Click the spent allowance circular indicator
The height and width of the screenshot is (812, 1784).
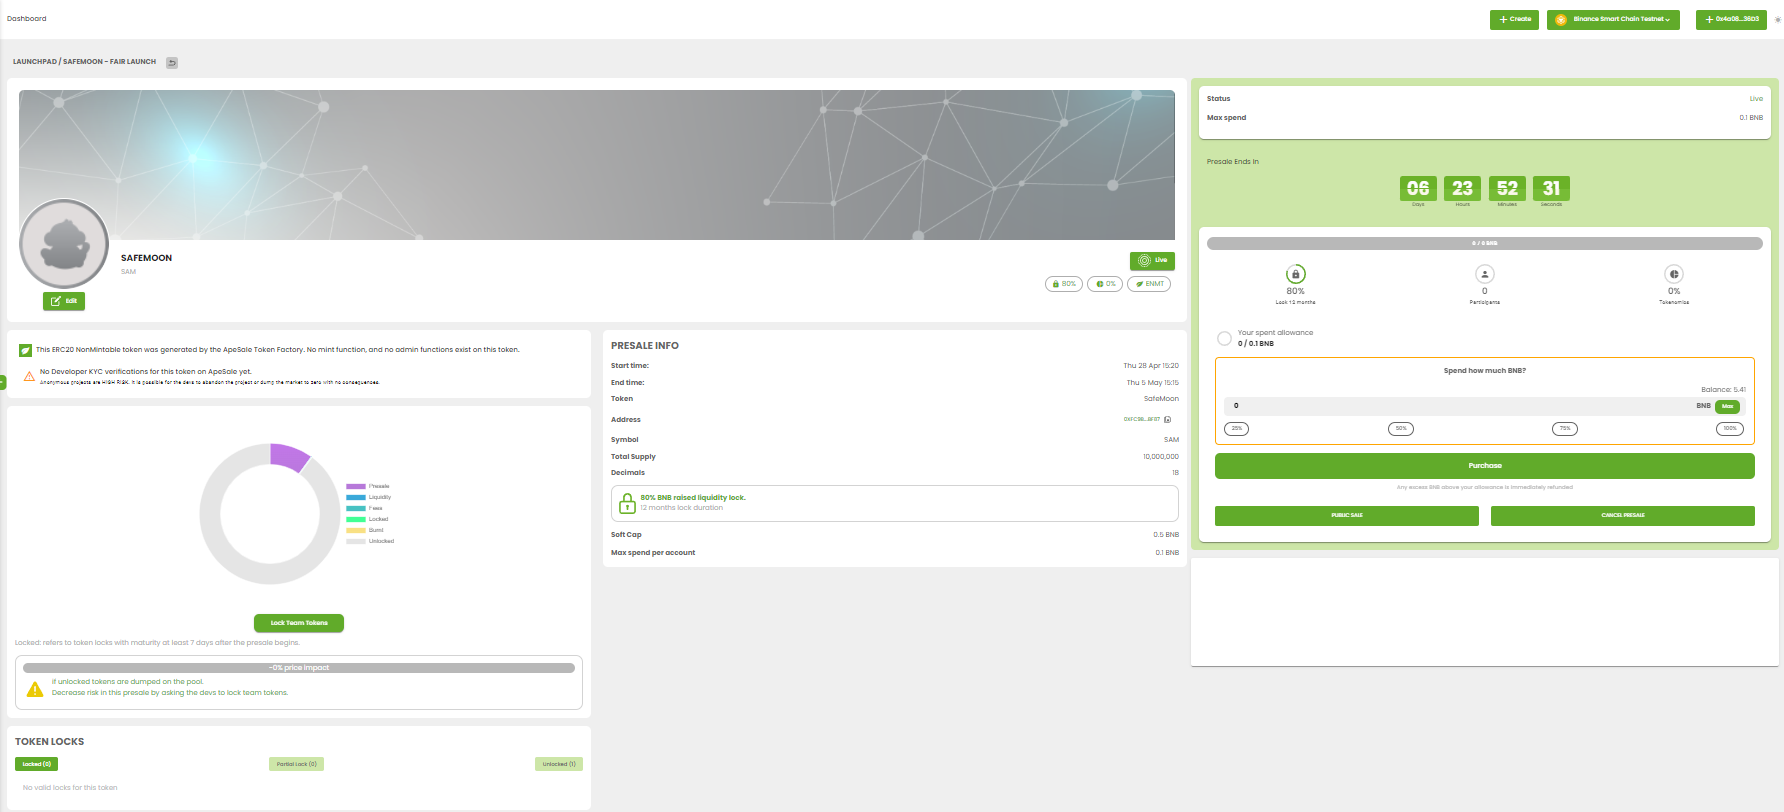coord(1224,338)
